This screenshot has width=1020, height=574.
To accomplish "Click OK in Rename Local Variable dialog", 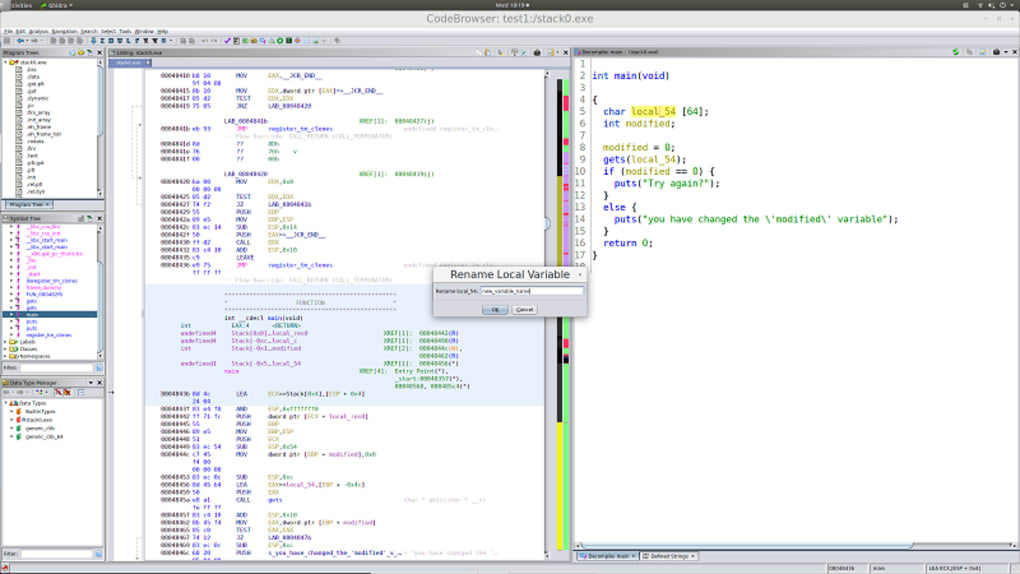I will [x=495, y=310].
